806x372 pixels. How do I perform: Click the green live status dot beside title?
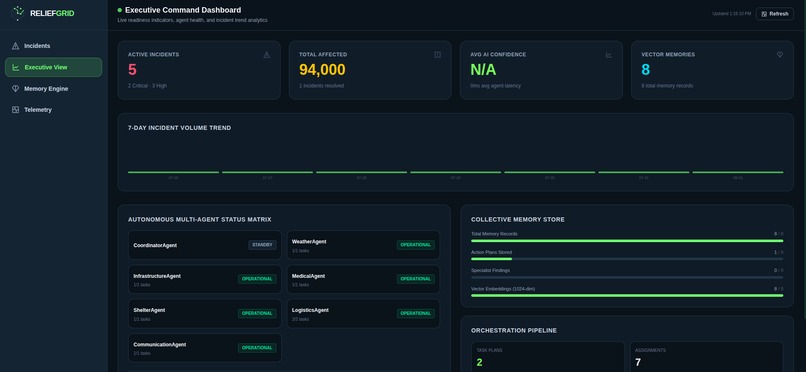click(120, 10)
